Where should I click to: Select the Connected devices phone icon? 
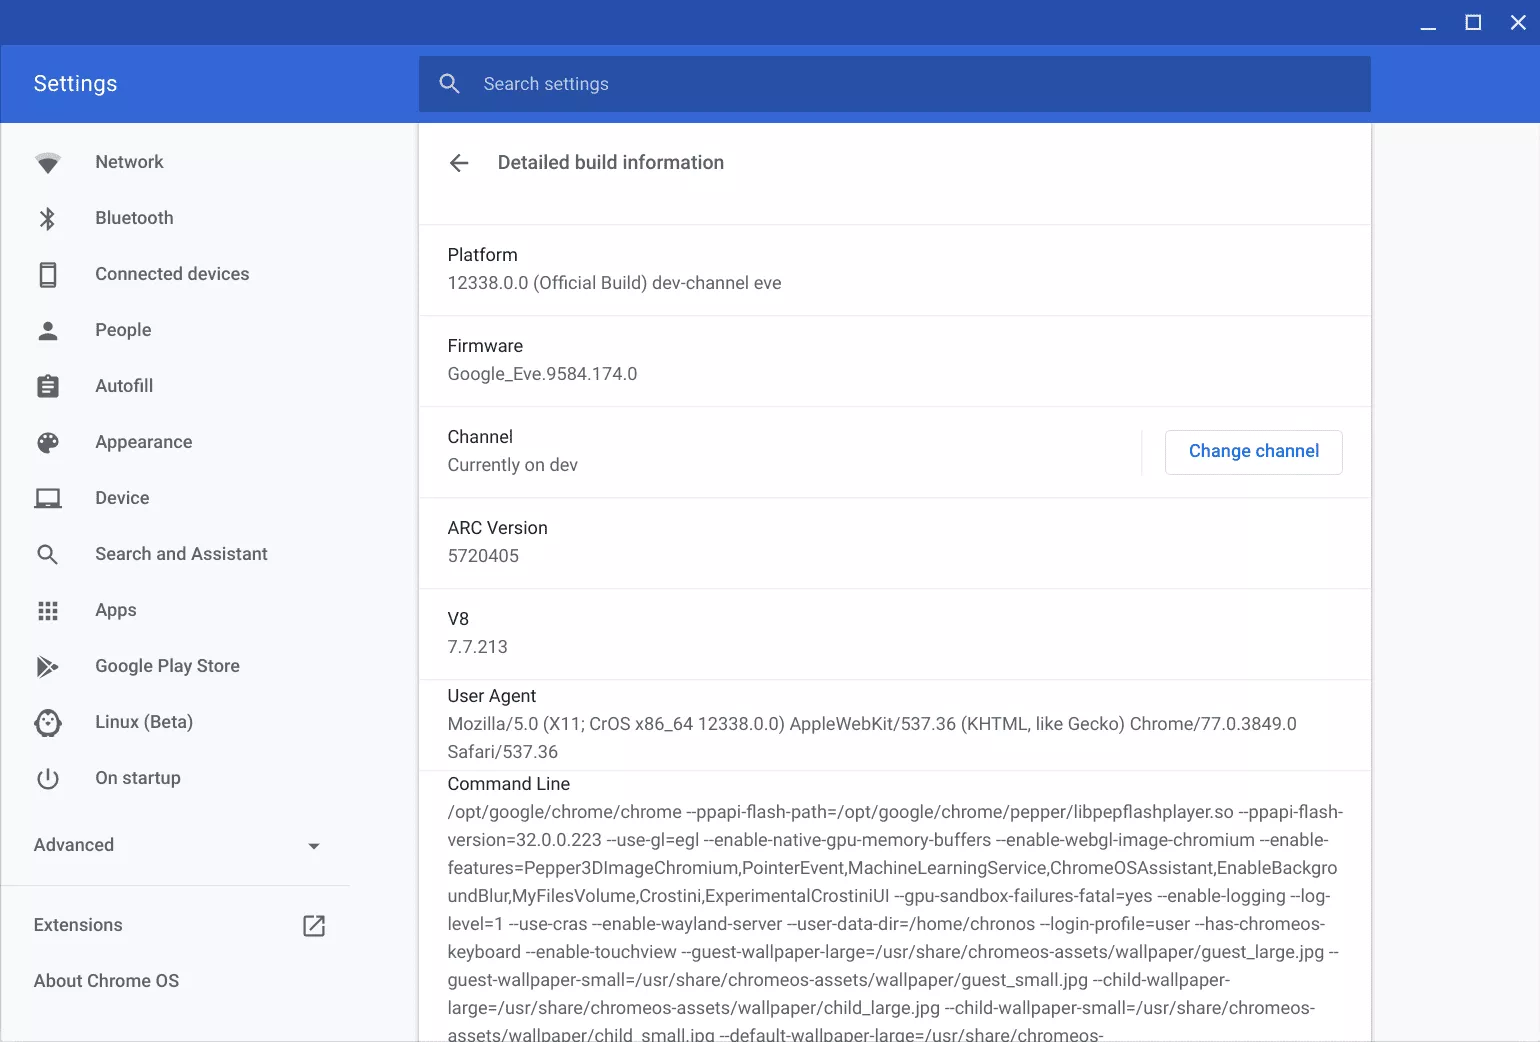pyautogui.click(x=48, y=275)
